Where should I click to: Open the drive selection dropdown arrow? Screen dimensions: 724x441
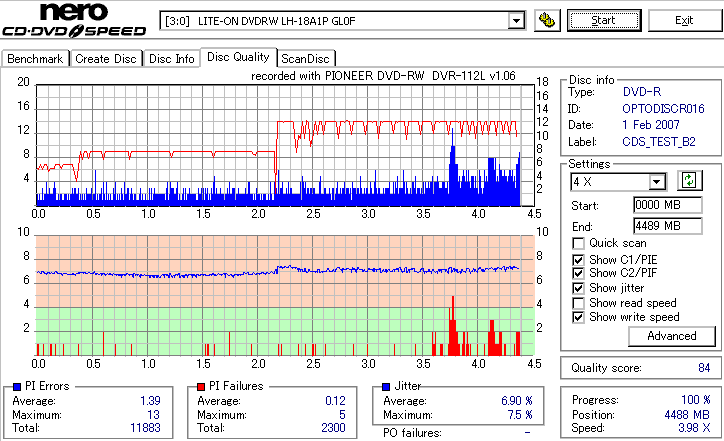point(516,21)
